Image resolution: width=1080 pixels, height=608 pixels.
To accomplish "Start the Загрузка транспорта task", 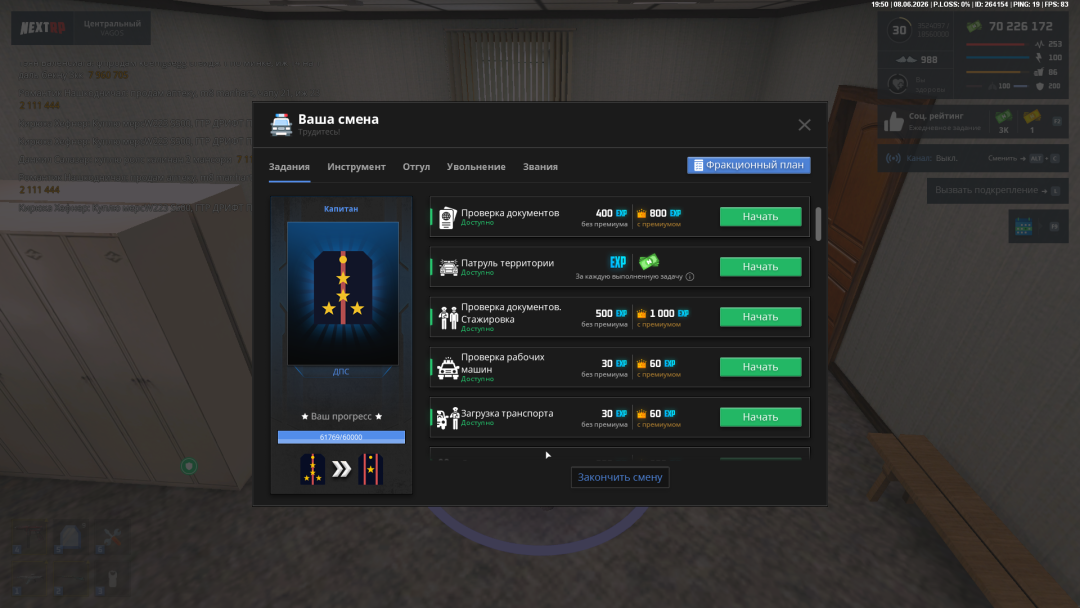I will click(760, 417).
